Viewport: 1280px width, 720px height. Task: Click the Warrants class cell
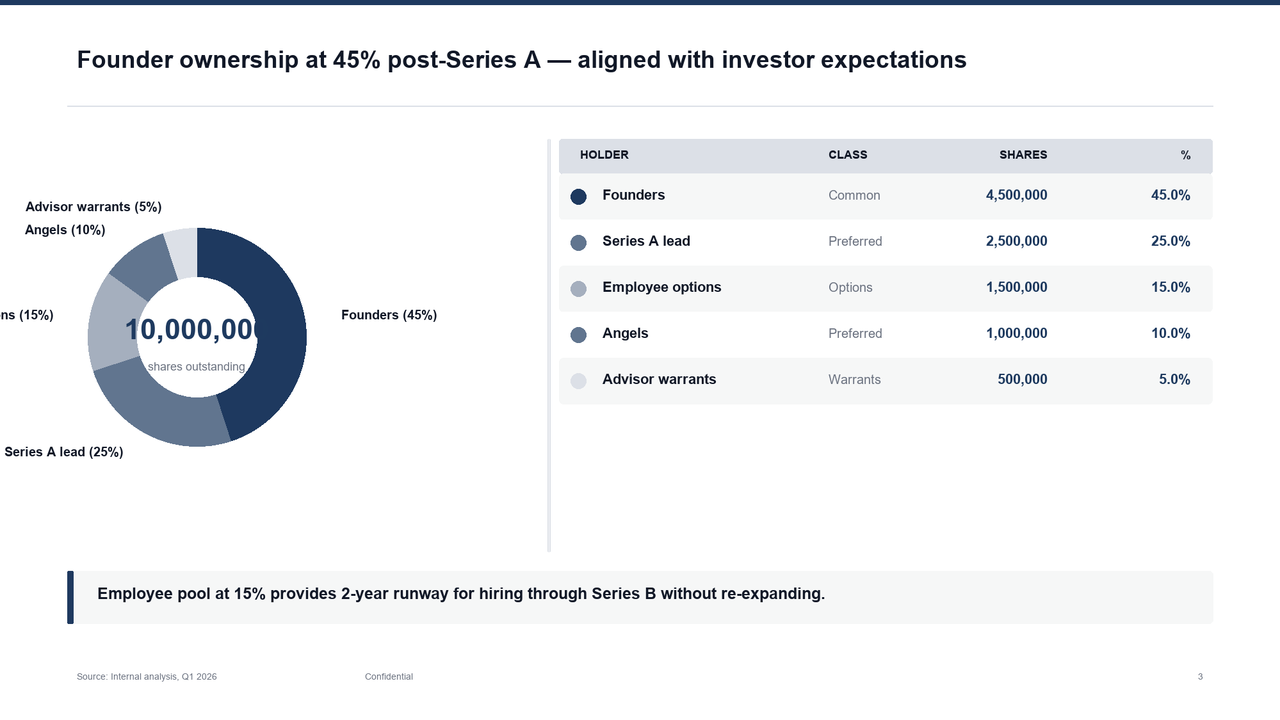[854, 379]
